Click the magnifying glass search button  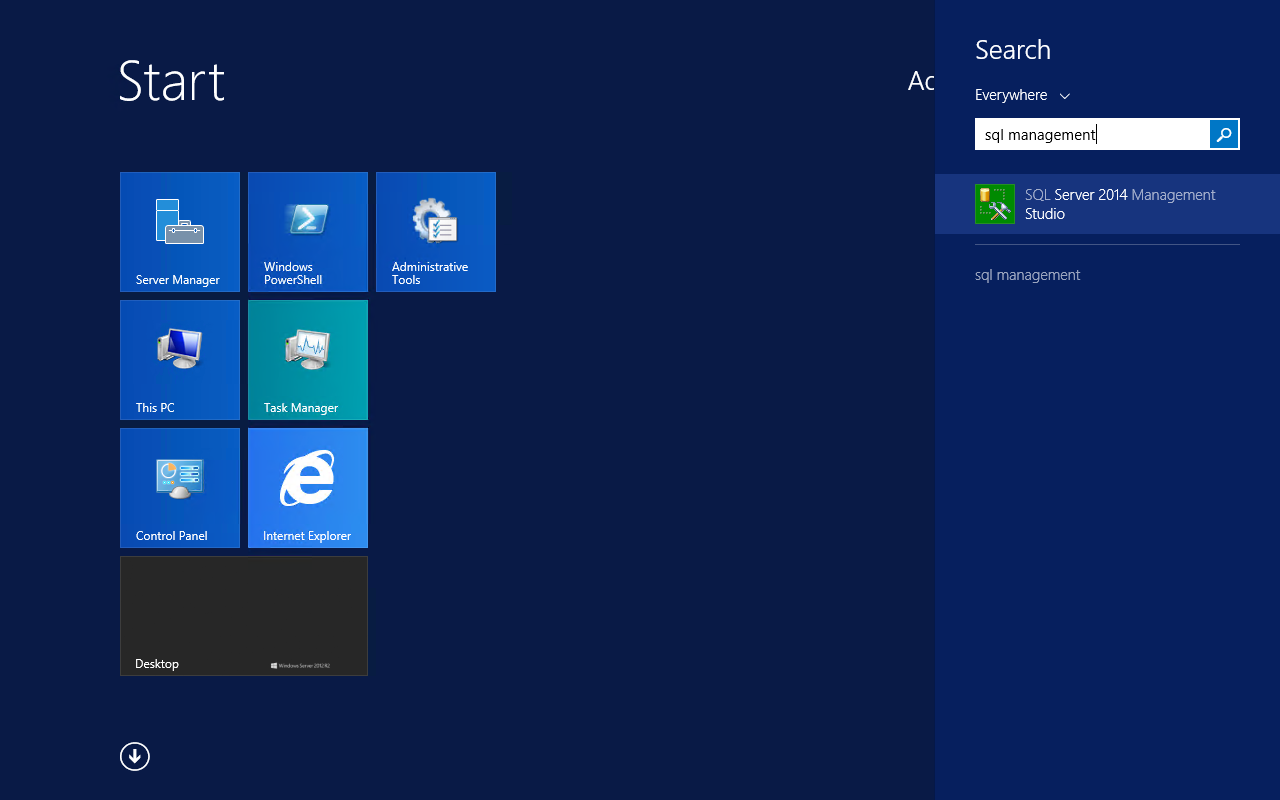1223,133
